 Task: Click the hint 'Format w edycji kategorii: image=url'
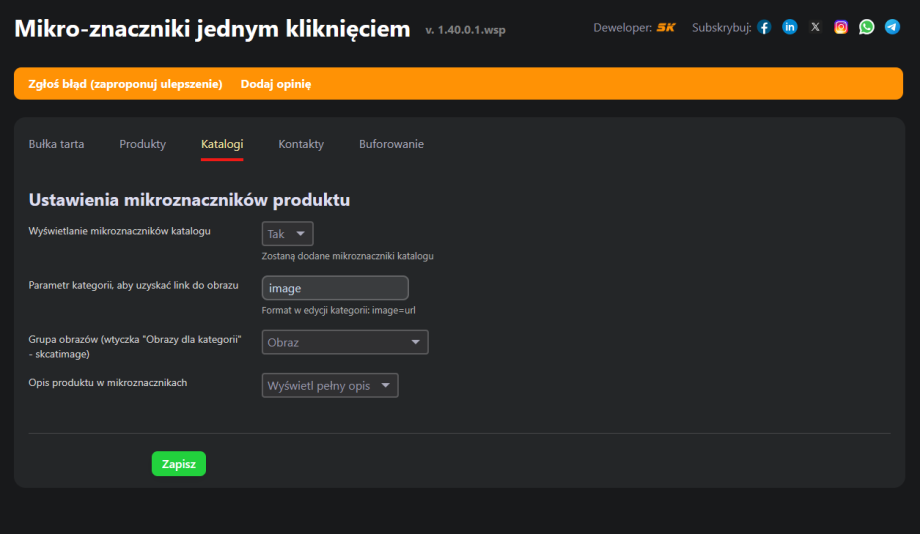click(339, 310)
